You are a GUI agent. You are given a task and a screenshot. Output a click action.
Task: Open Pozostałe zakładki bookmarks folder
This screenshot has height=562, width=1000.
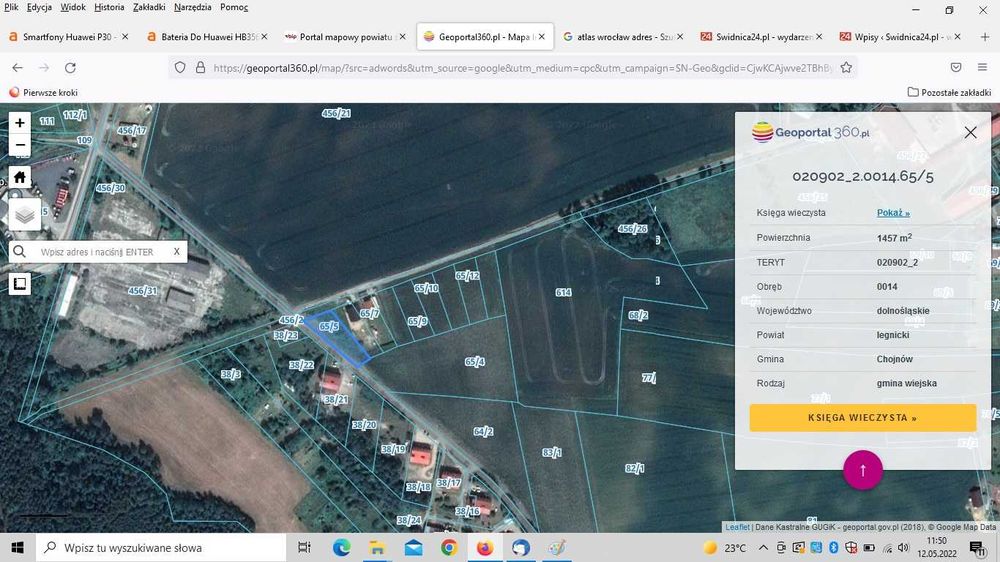(x=949, y=92)
